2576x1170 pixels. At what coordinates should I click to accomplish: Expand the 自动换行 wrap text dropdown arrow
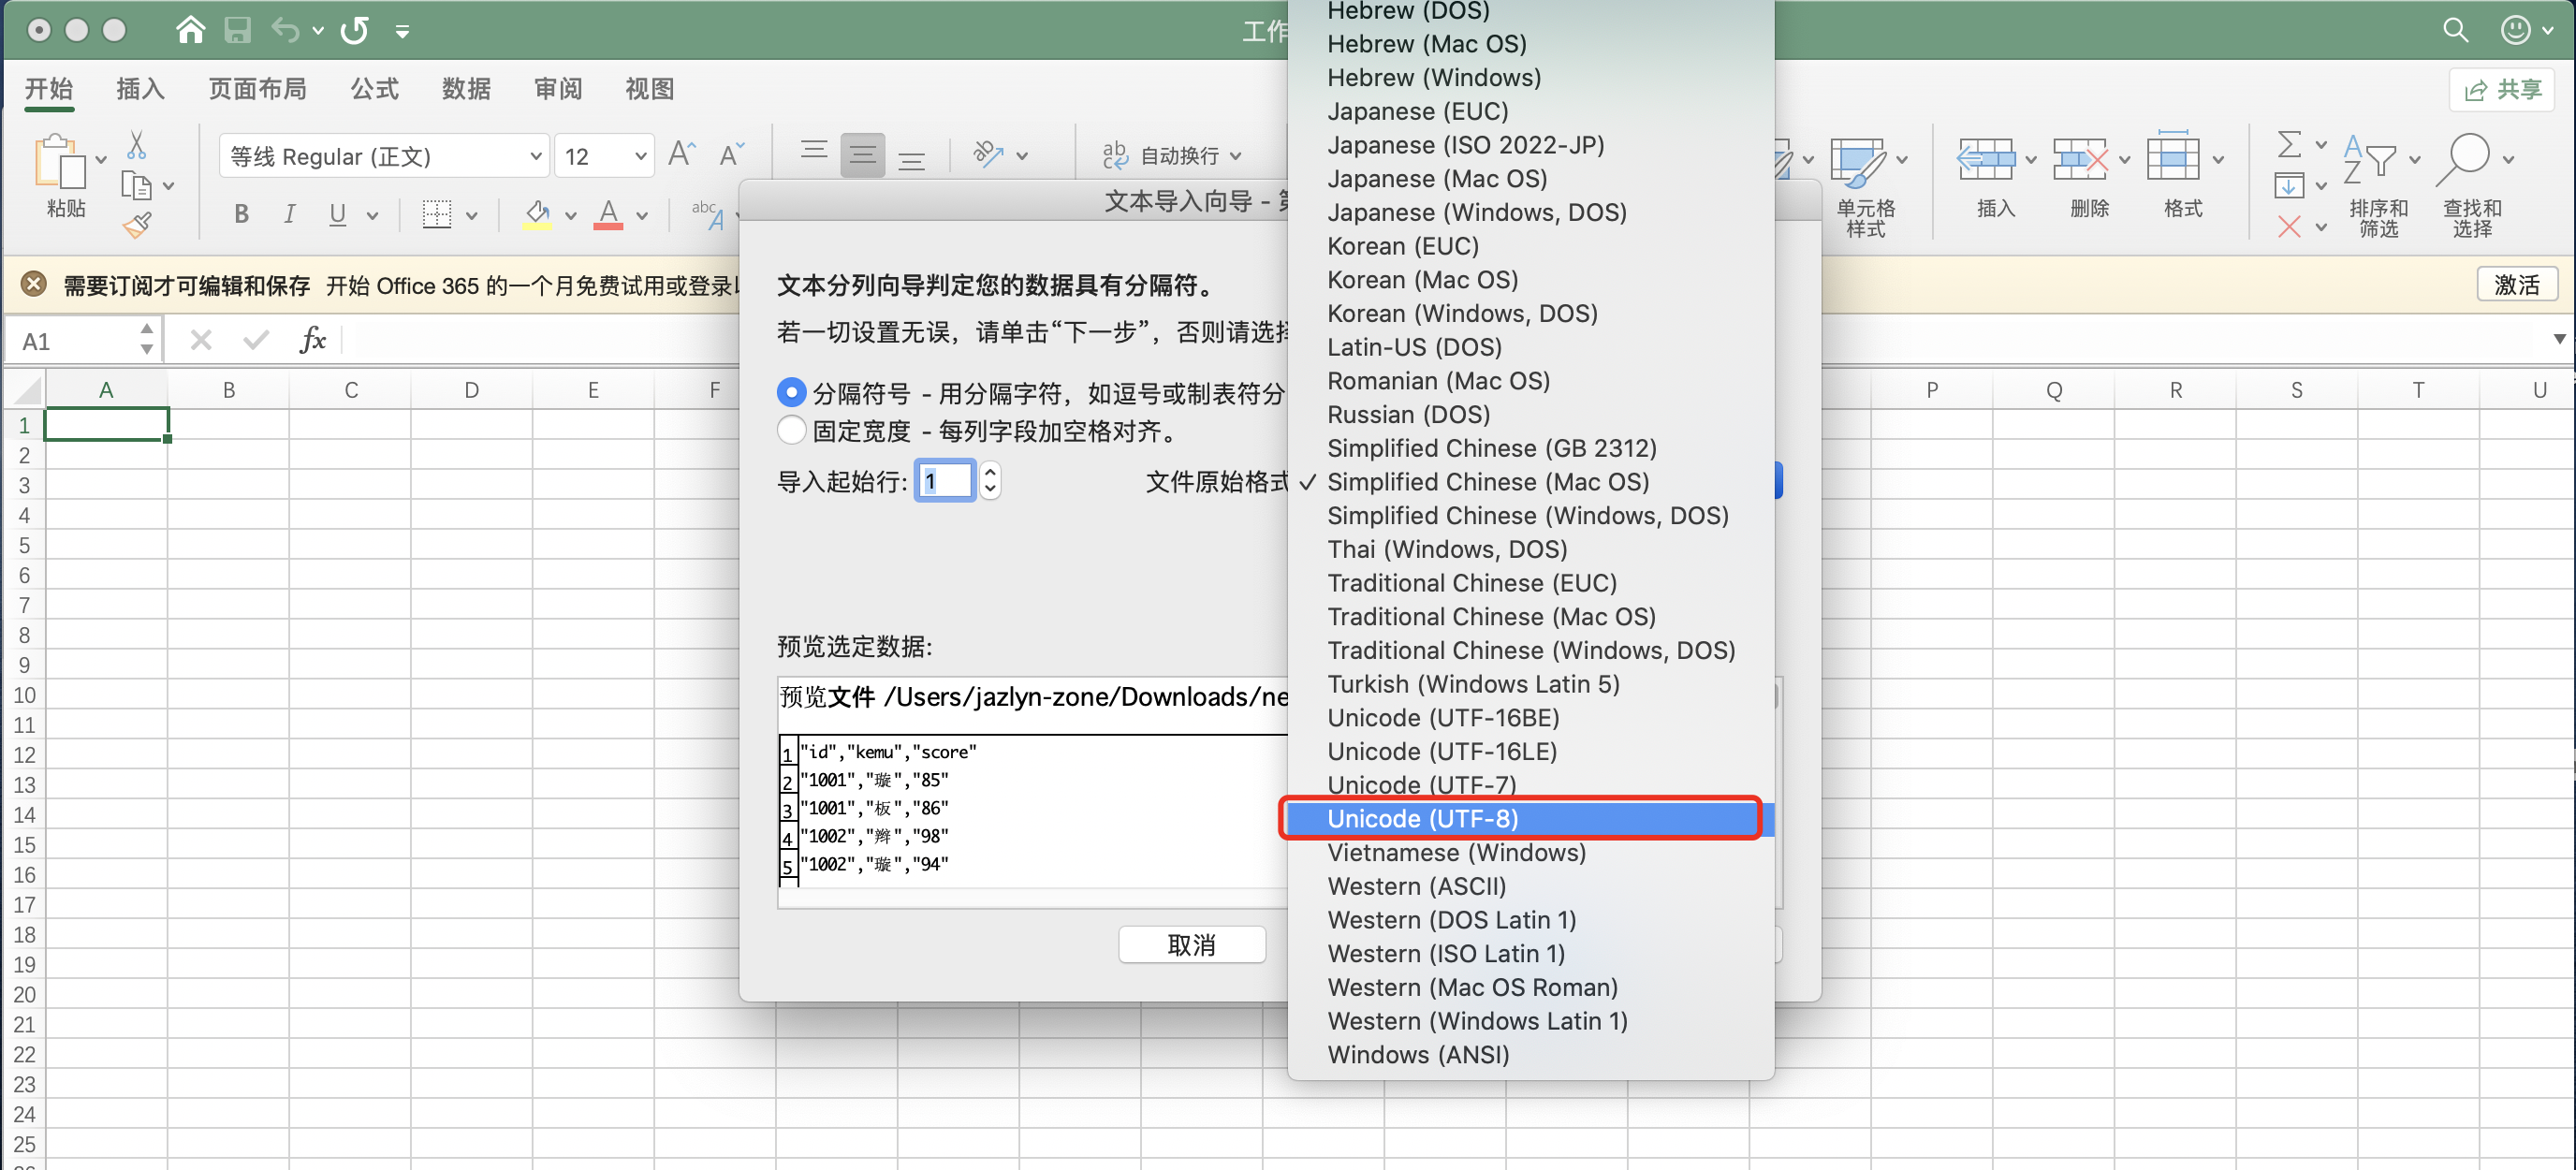[1237, 156]
